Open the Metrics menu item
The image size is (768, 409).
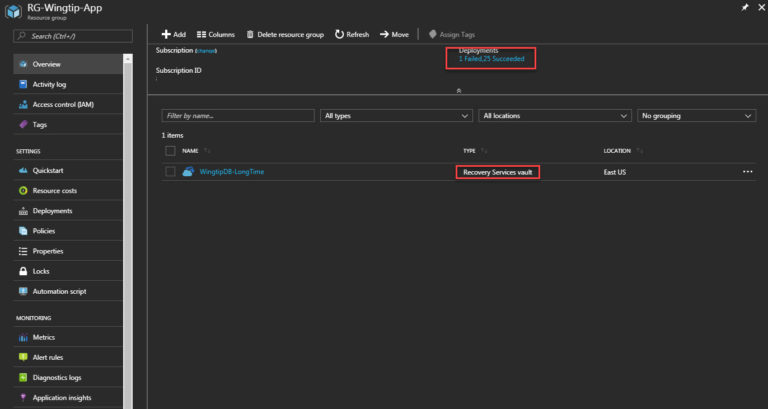pos(68,337)
